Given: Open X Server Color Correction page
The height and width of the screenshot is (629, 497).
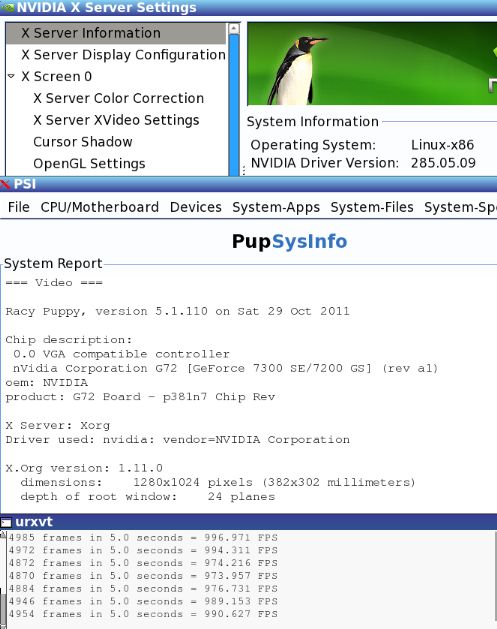Looking at the screenshot, I should 118,98.
